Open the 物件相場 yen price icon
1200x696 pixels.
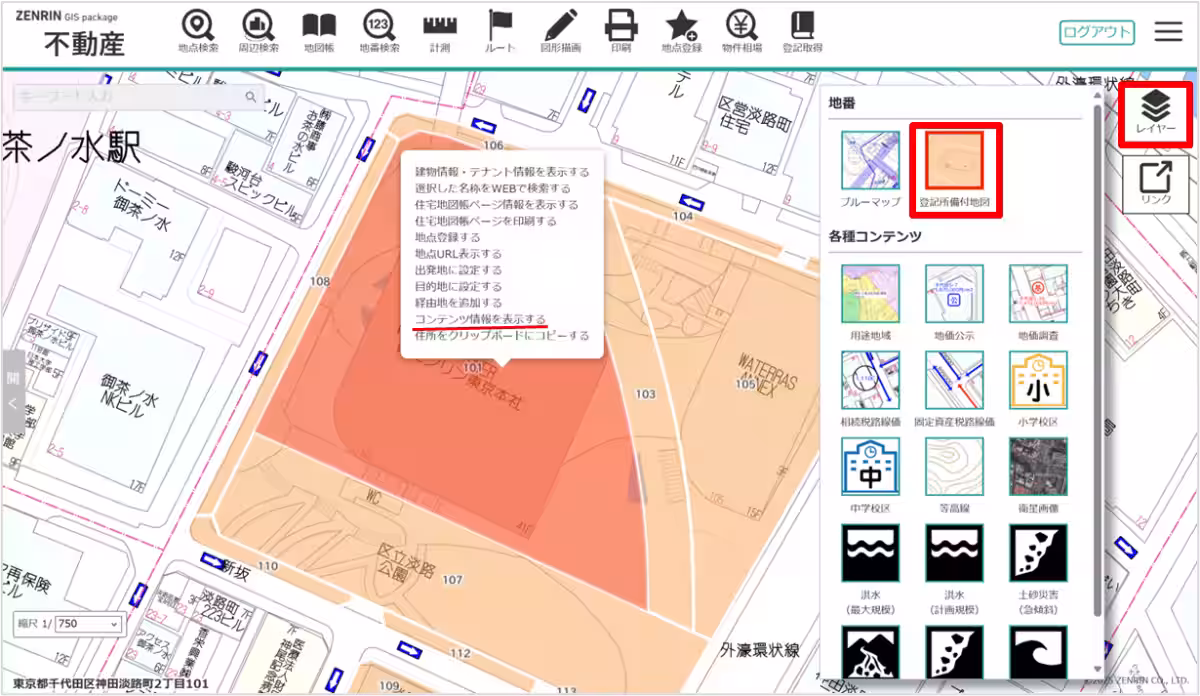(741, 31)
